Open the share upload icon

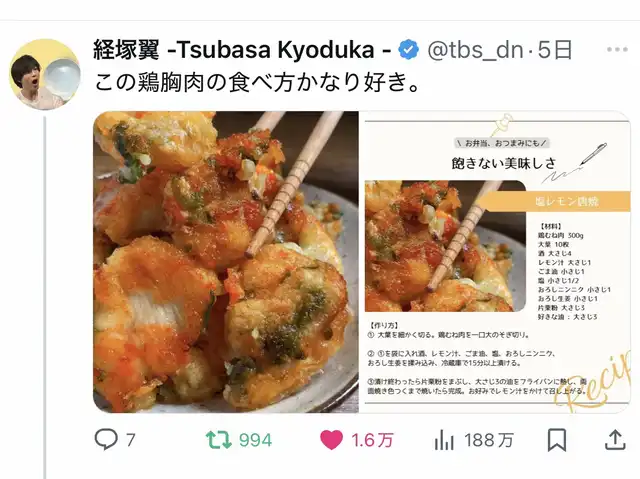[x=615, y=439]
